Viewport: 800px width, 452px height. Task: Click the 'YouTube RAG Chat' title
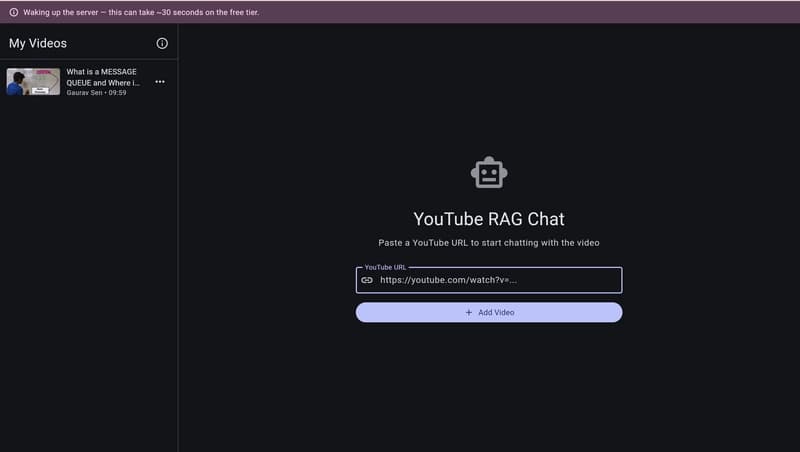coord(489,219)
